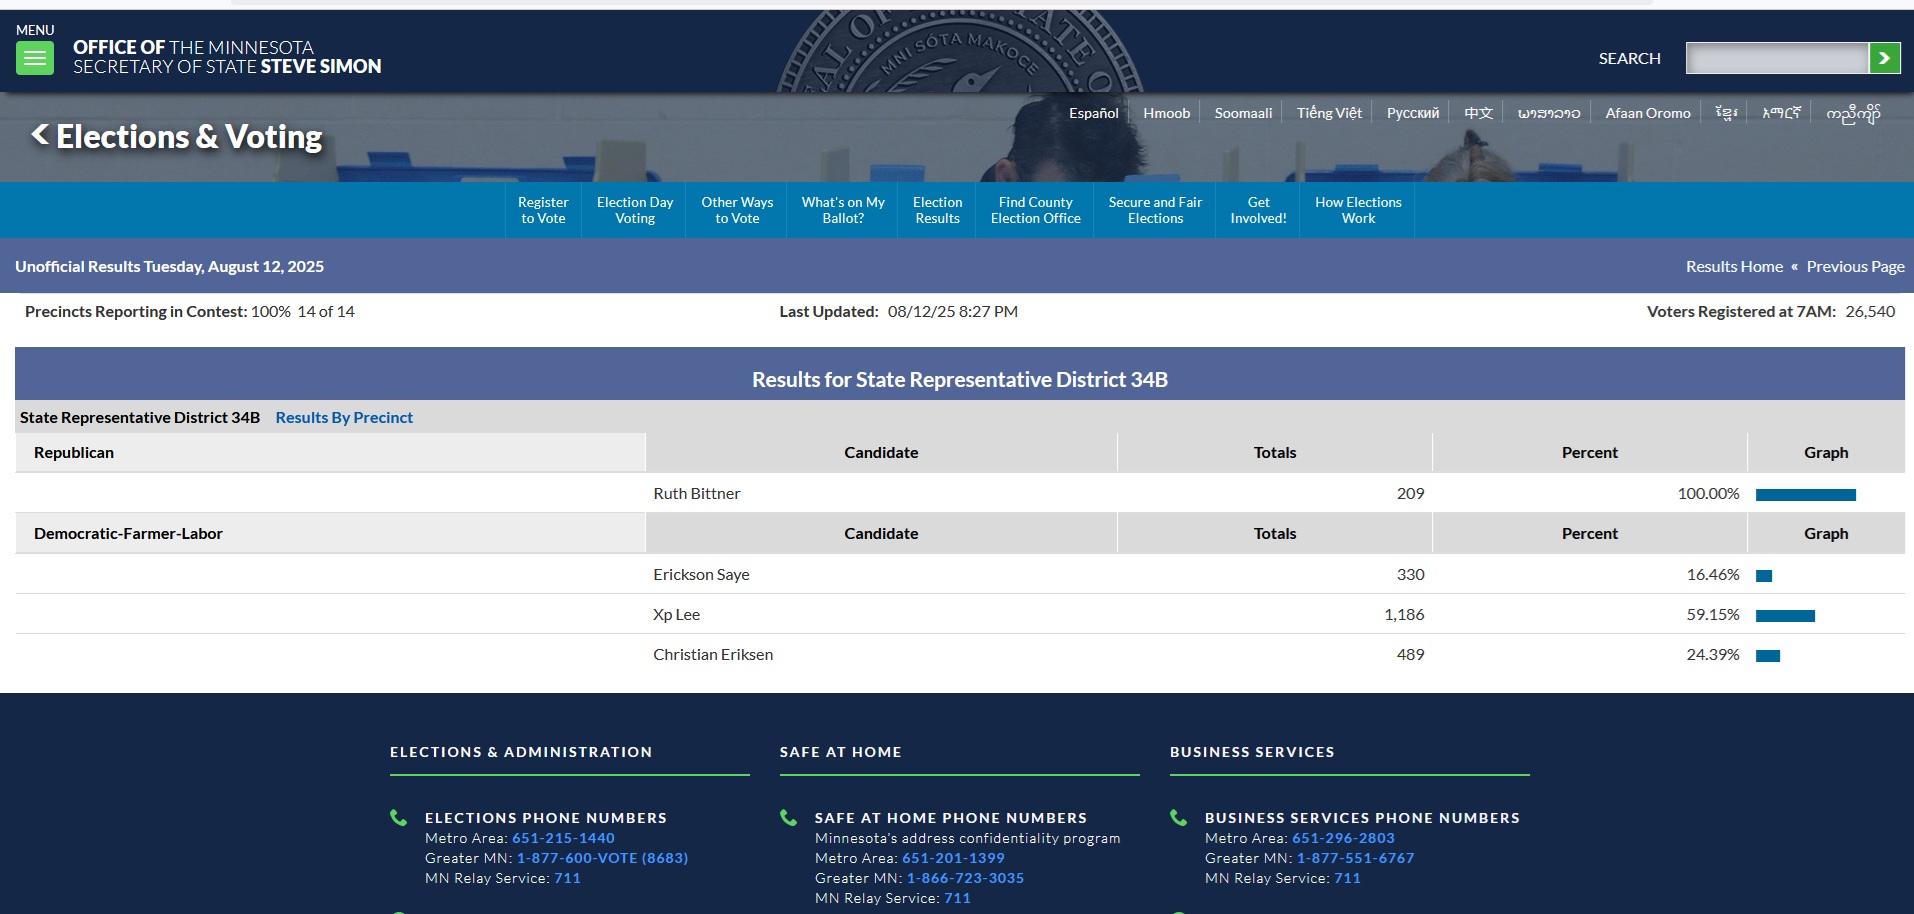Image resolution: width=1914 pixels, height=914 pixels.
Task: Click the Safe at Home phone icon
Action: 788,818
